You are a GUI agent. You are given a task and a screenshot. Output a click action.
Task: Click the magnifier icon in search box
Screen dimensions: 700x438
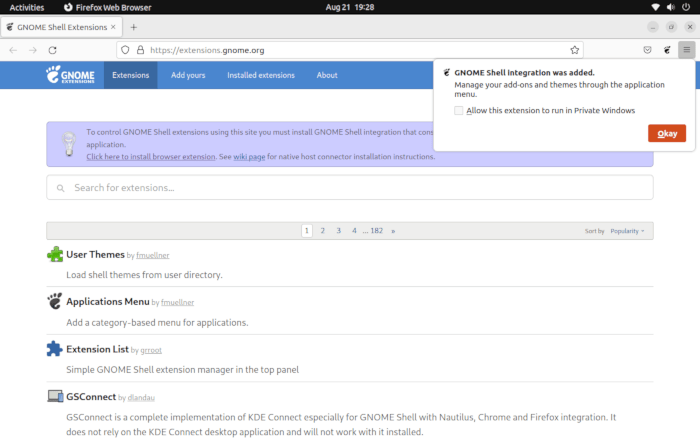pyautogui.click(x=61, y=188)
